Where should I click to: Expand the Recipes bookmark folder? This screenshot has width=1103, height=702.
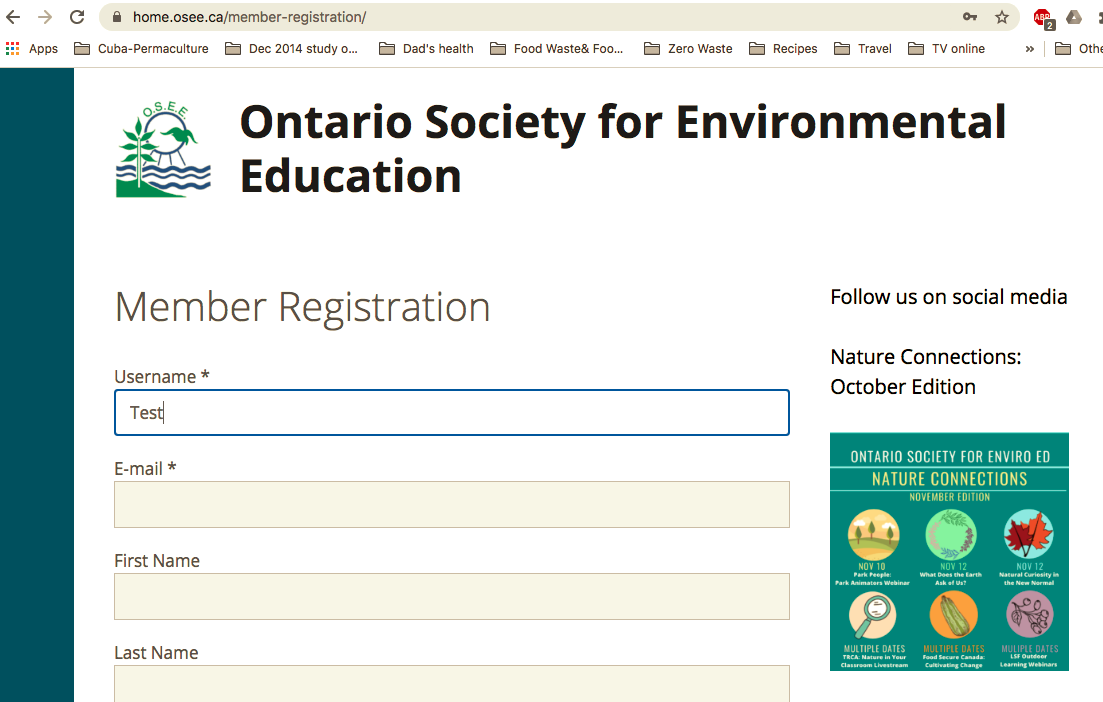783,49
